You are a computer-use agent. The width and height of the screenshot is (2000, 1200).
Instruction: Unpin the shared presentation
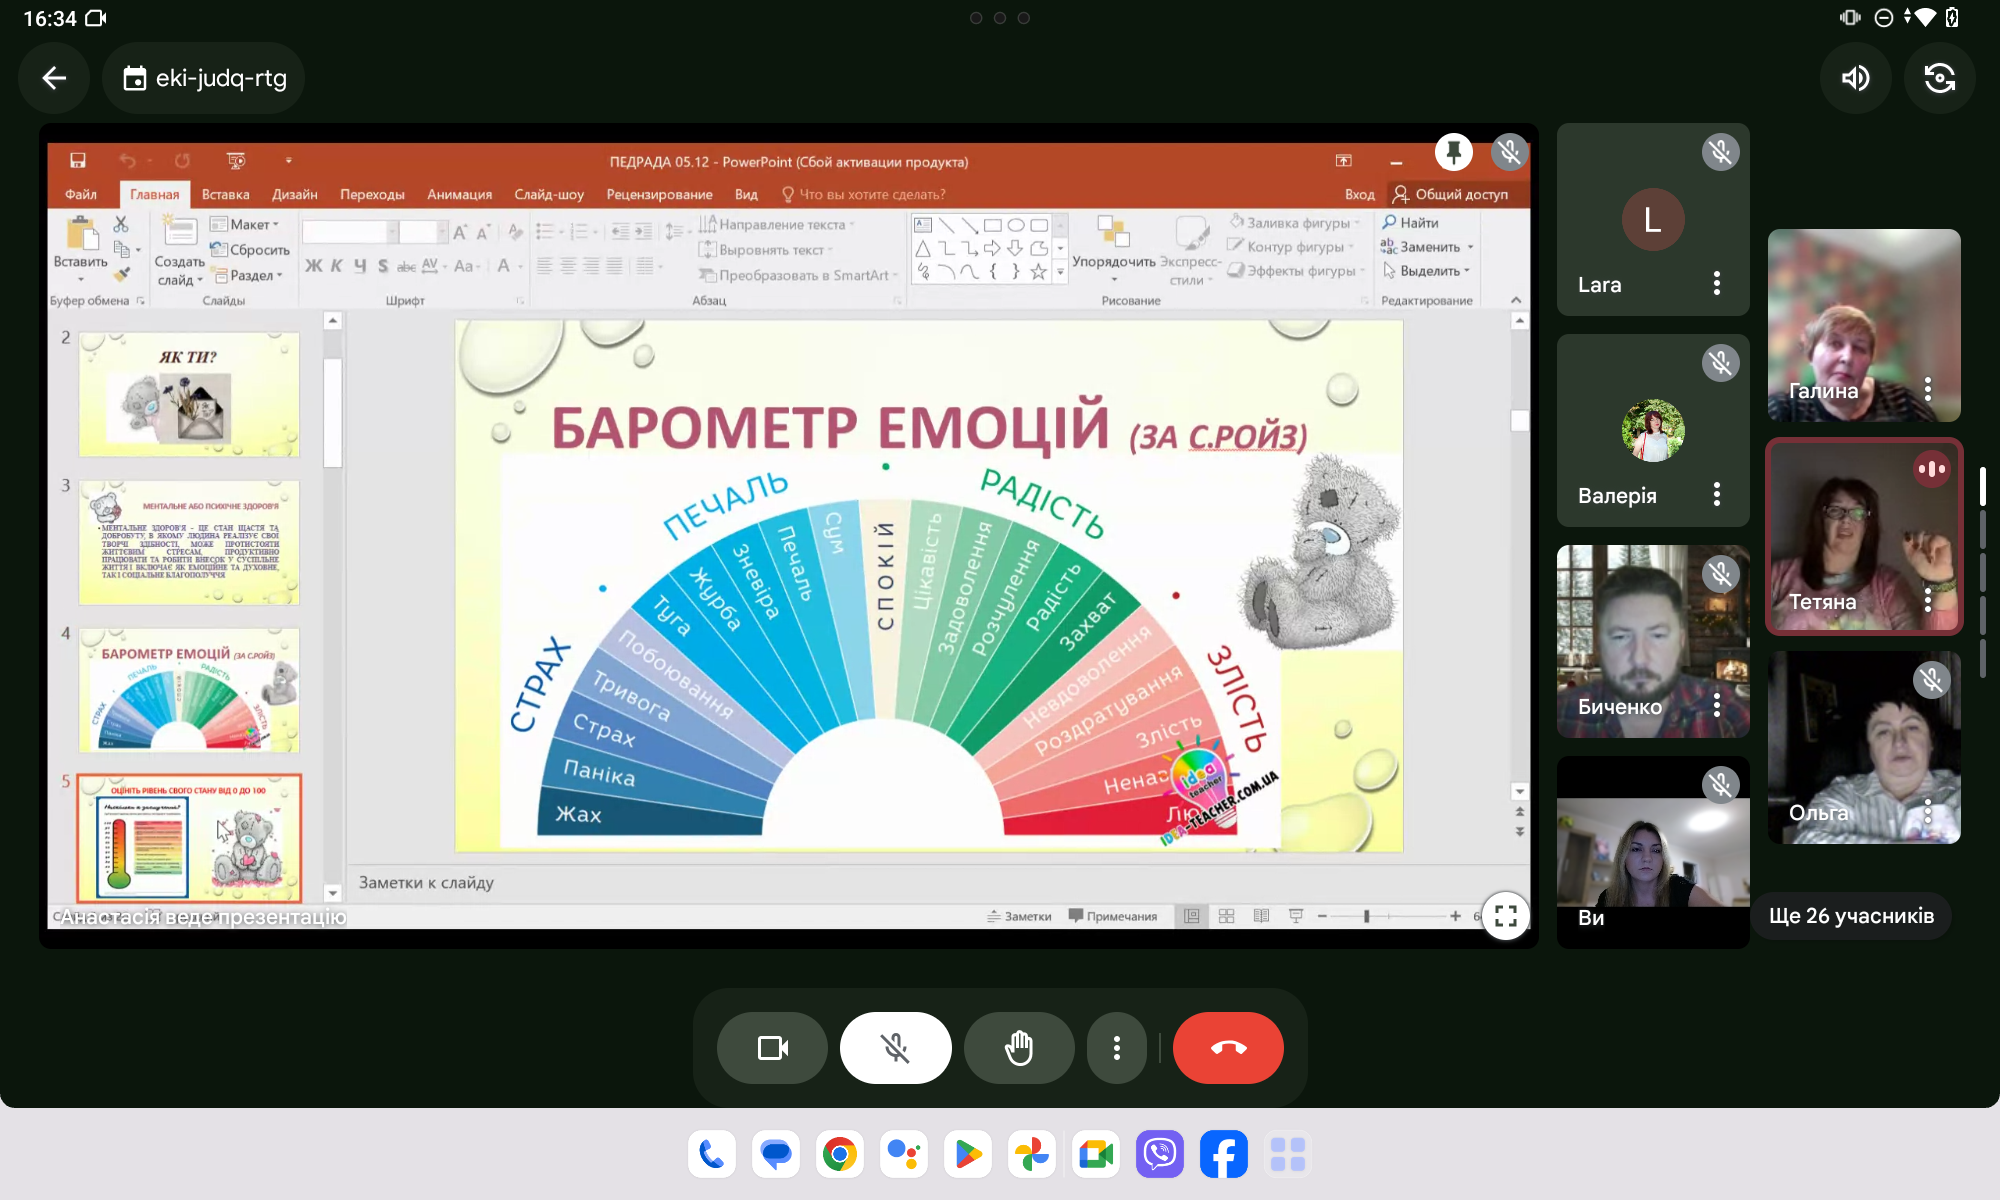(1453, 152)
